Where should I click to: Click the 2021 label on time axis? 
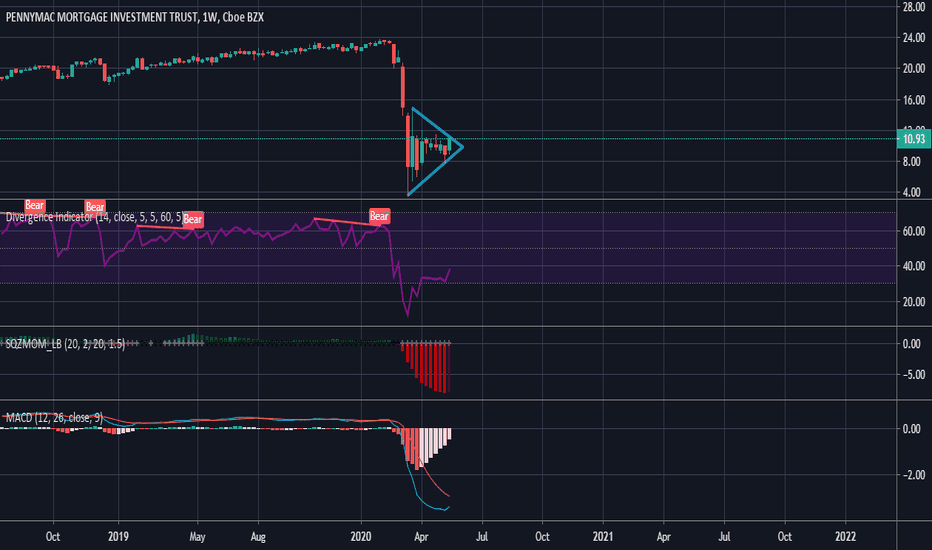click(603, 536)
